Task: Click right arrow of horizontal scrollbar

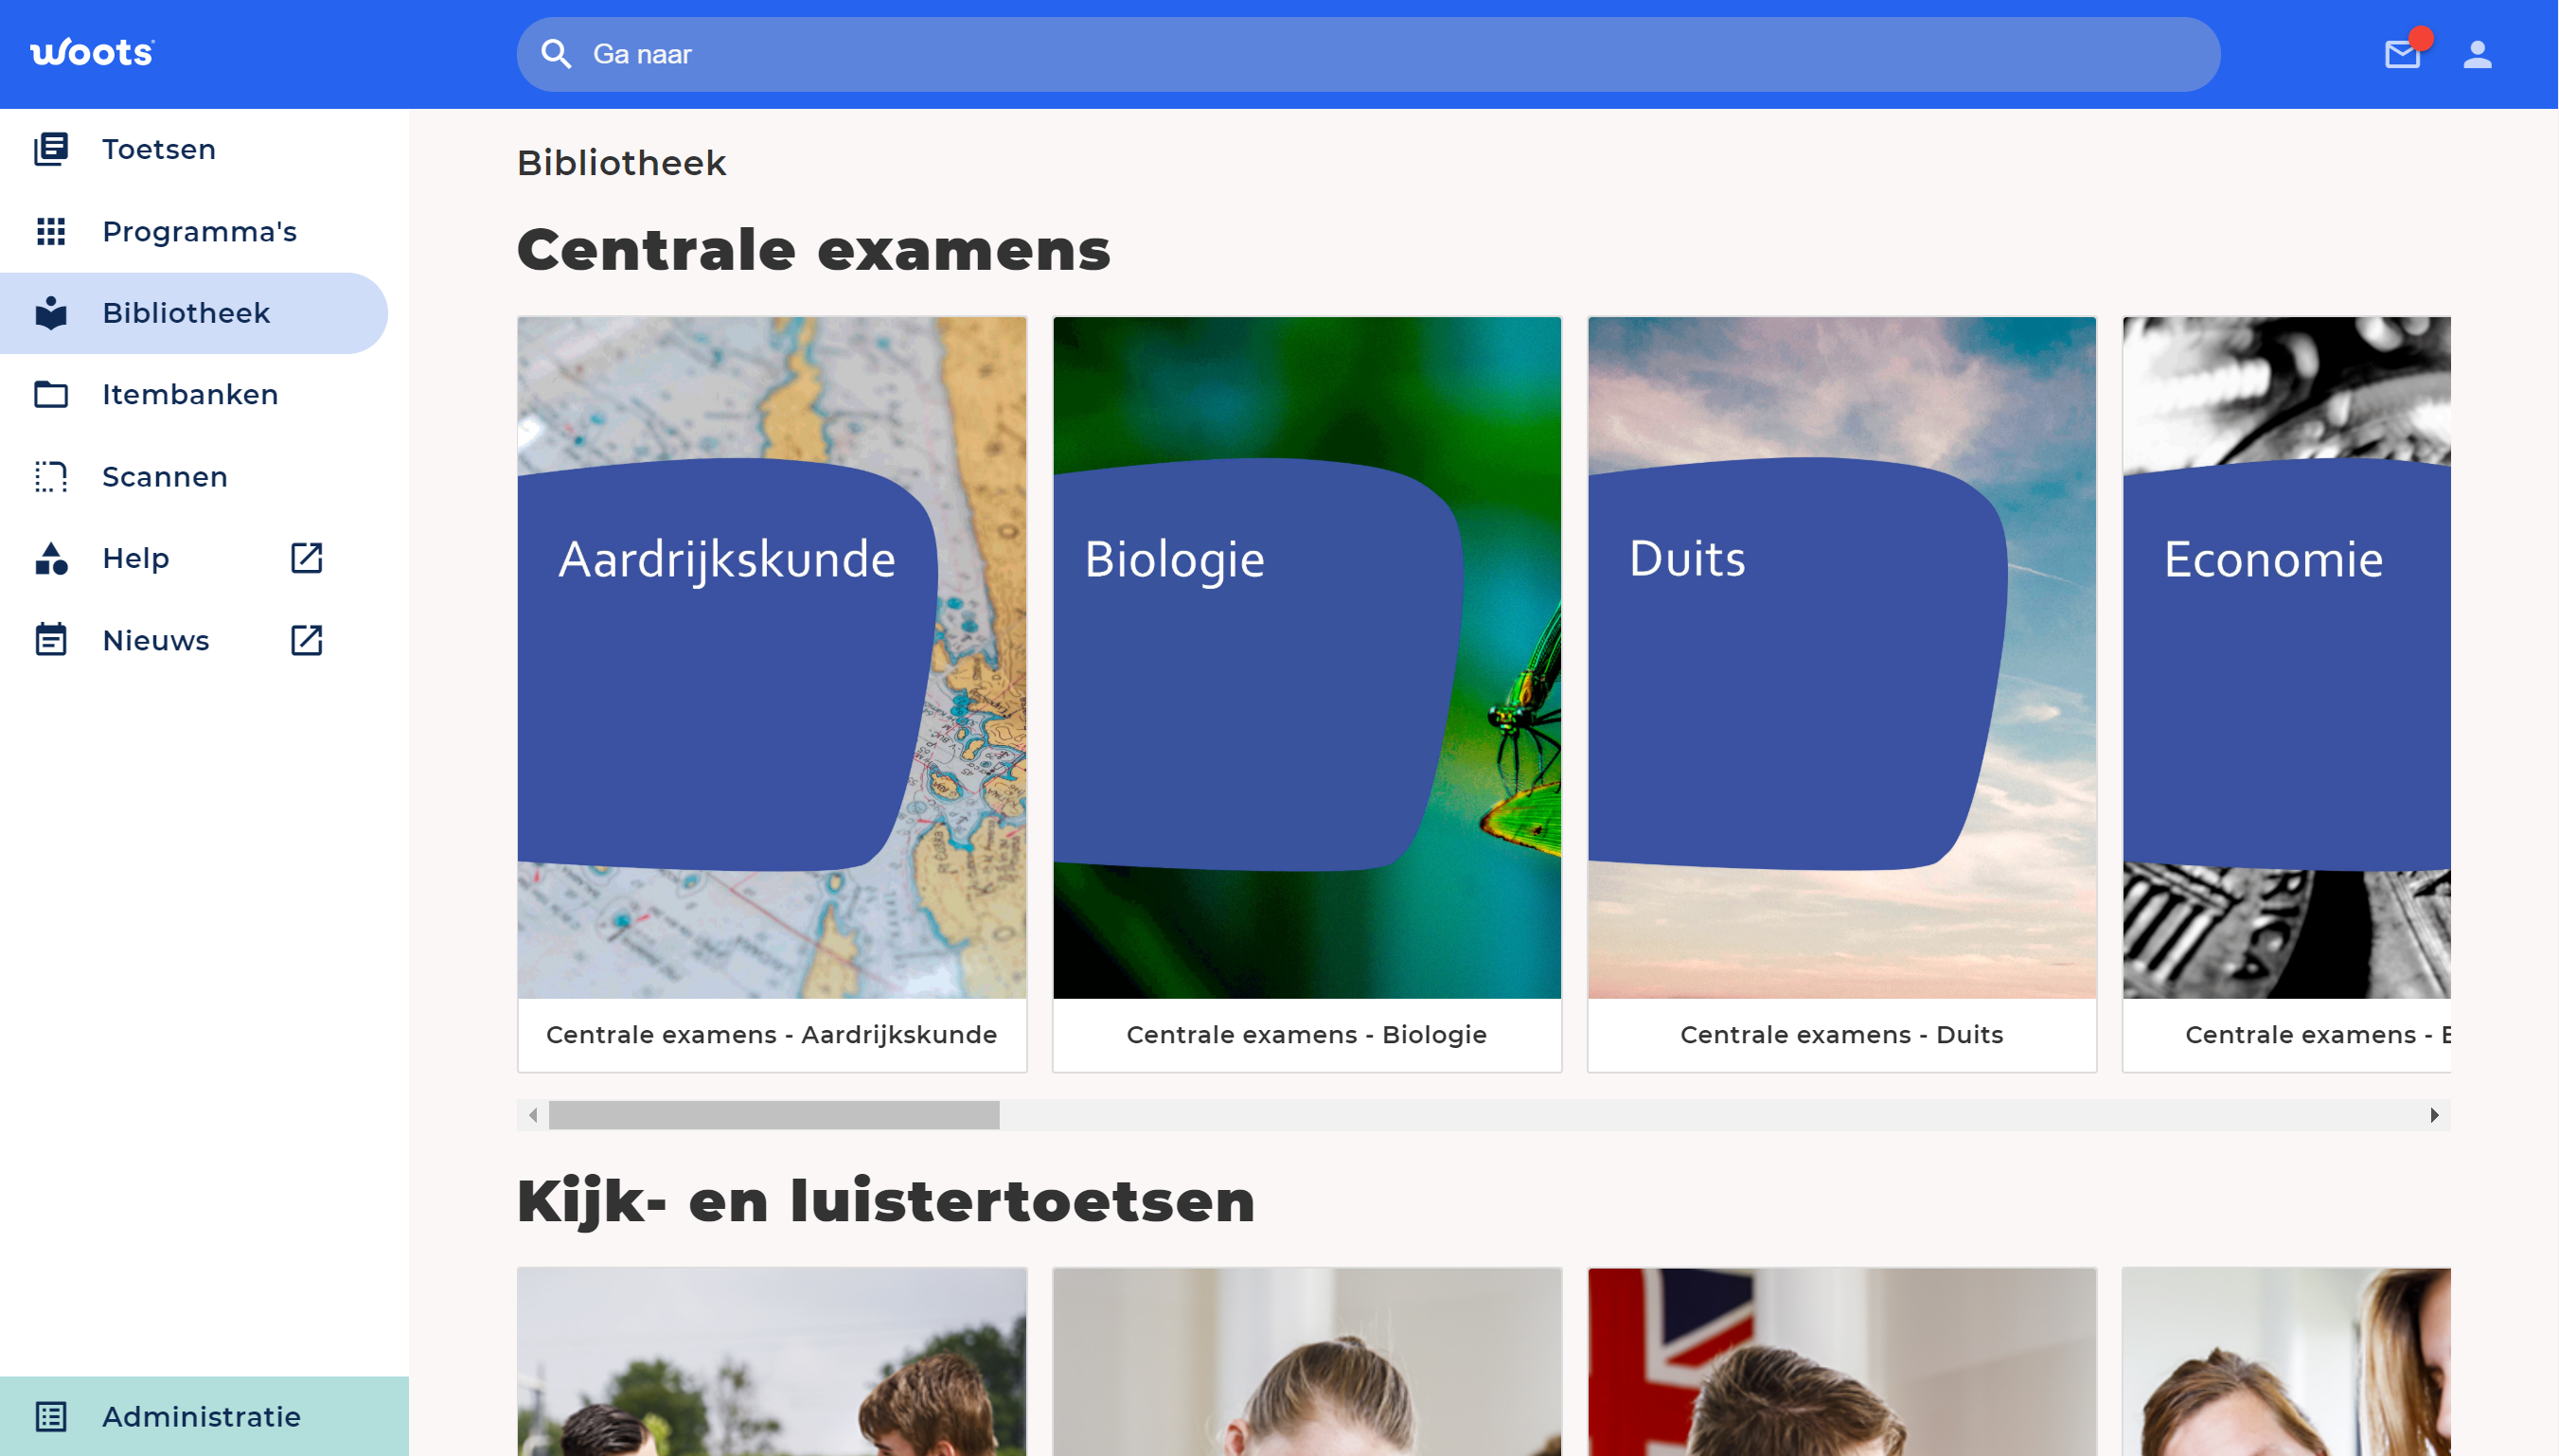Action: tap(2435, 1115)
